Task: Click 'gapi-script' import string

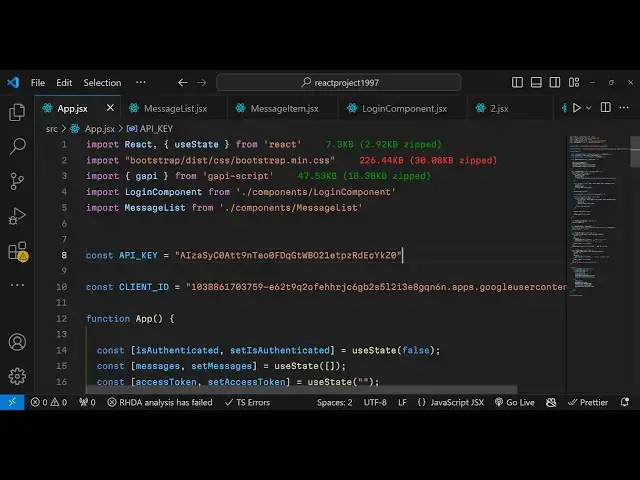Action: click(238, 176)
